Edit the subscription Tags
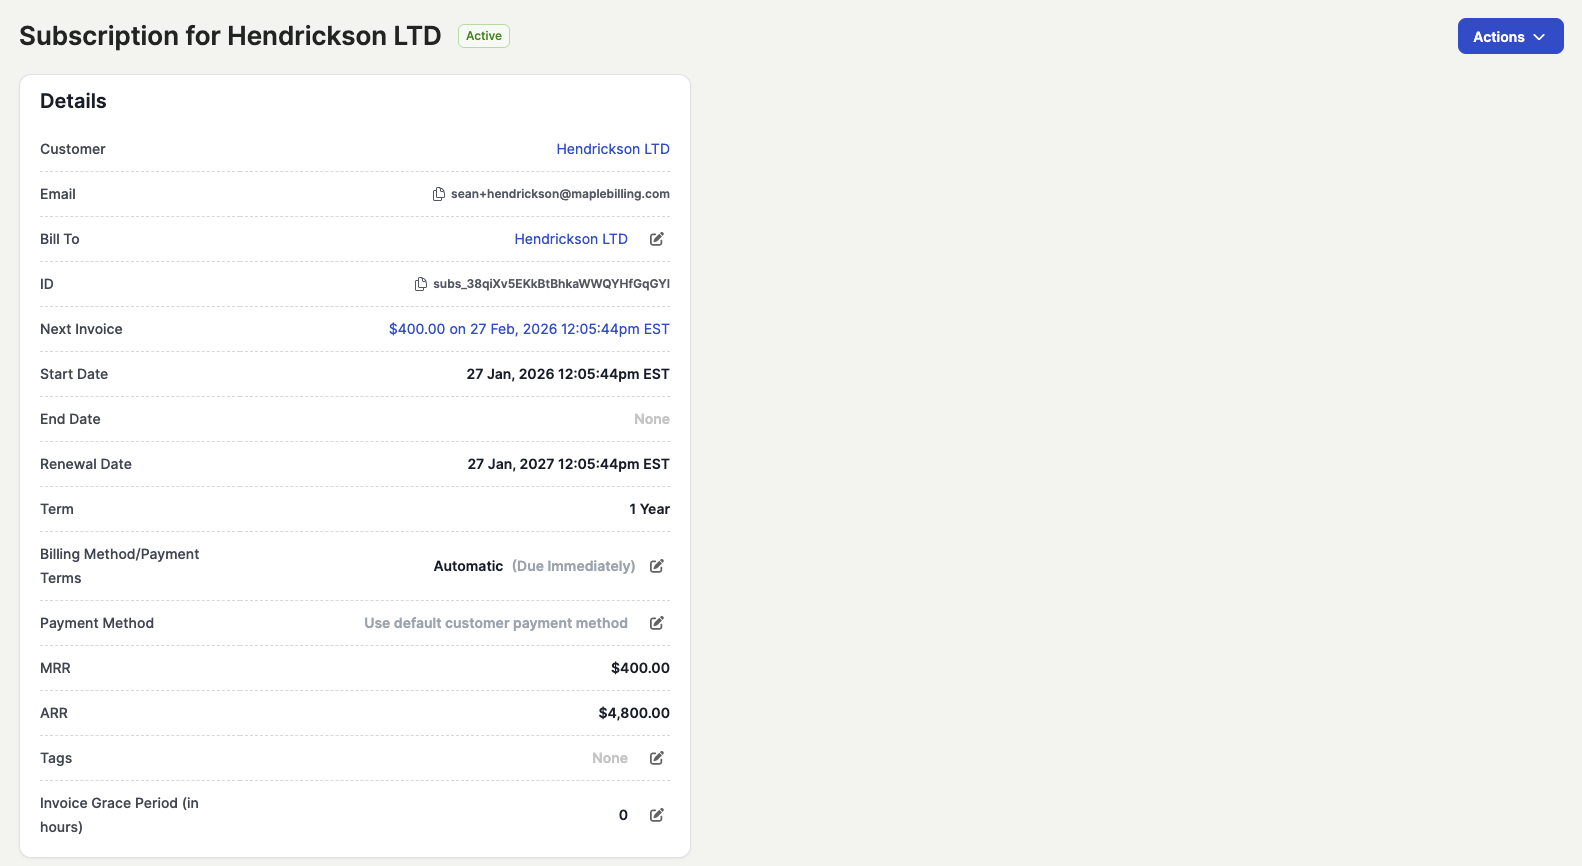 pos(657,758)
